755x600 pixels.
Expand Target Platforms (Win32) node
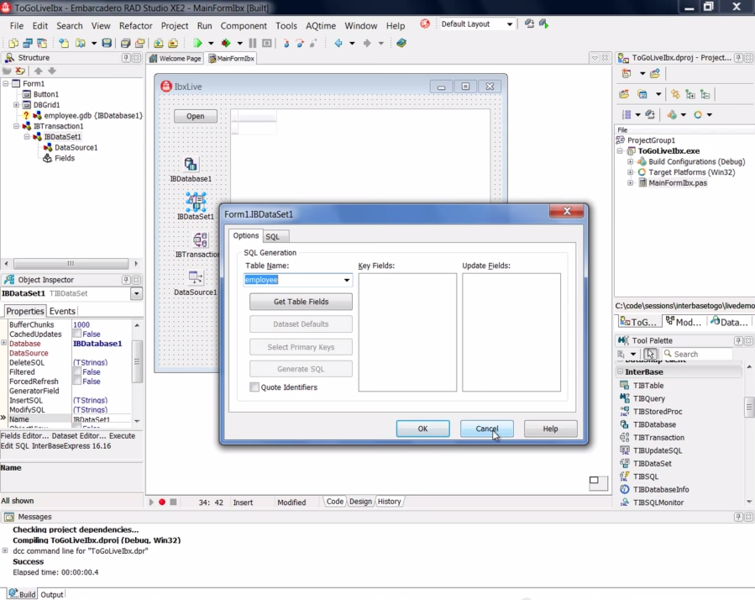630,172
